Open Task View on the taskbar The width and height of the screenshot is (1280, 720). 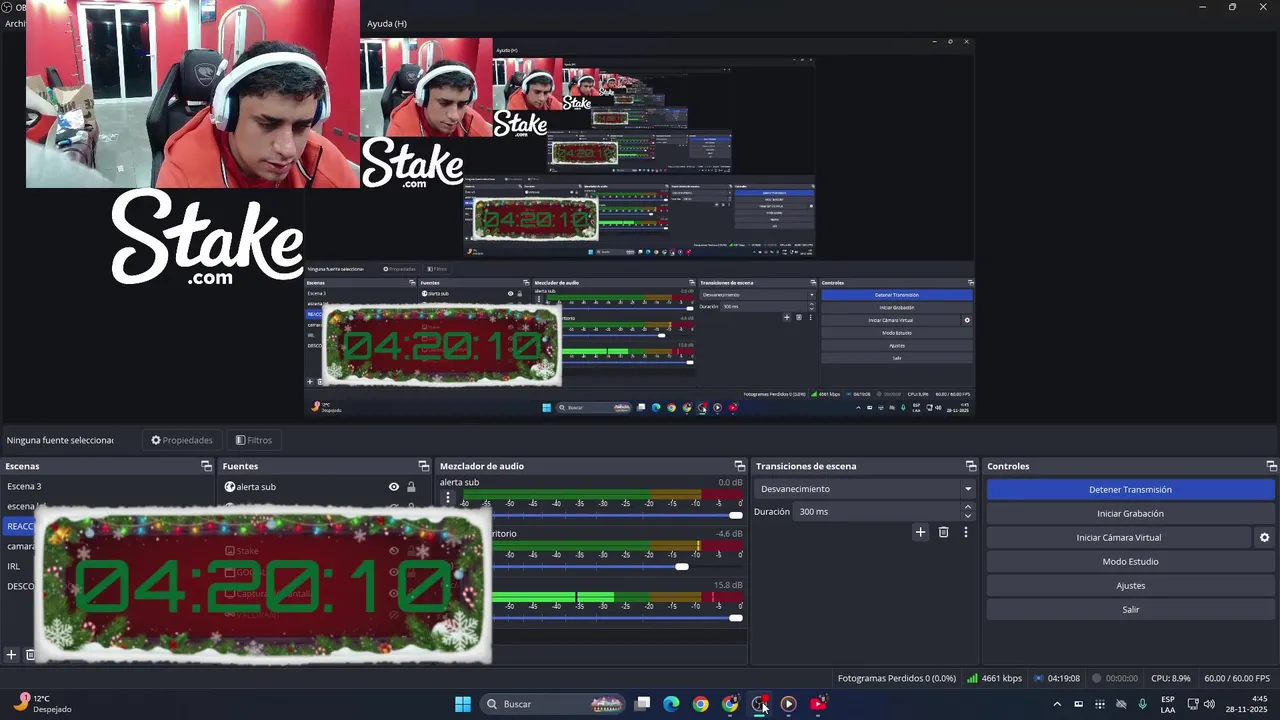643,704
